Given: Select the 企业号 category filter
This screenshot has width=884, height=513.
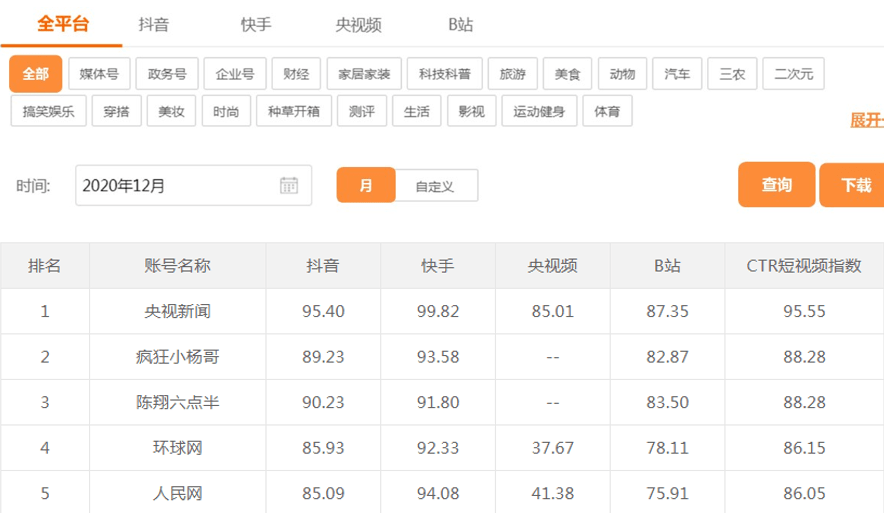Looking at the screenshot, I should point(235,74).
